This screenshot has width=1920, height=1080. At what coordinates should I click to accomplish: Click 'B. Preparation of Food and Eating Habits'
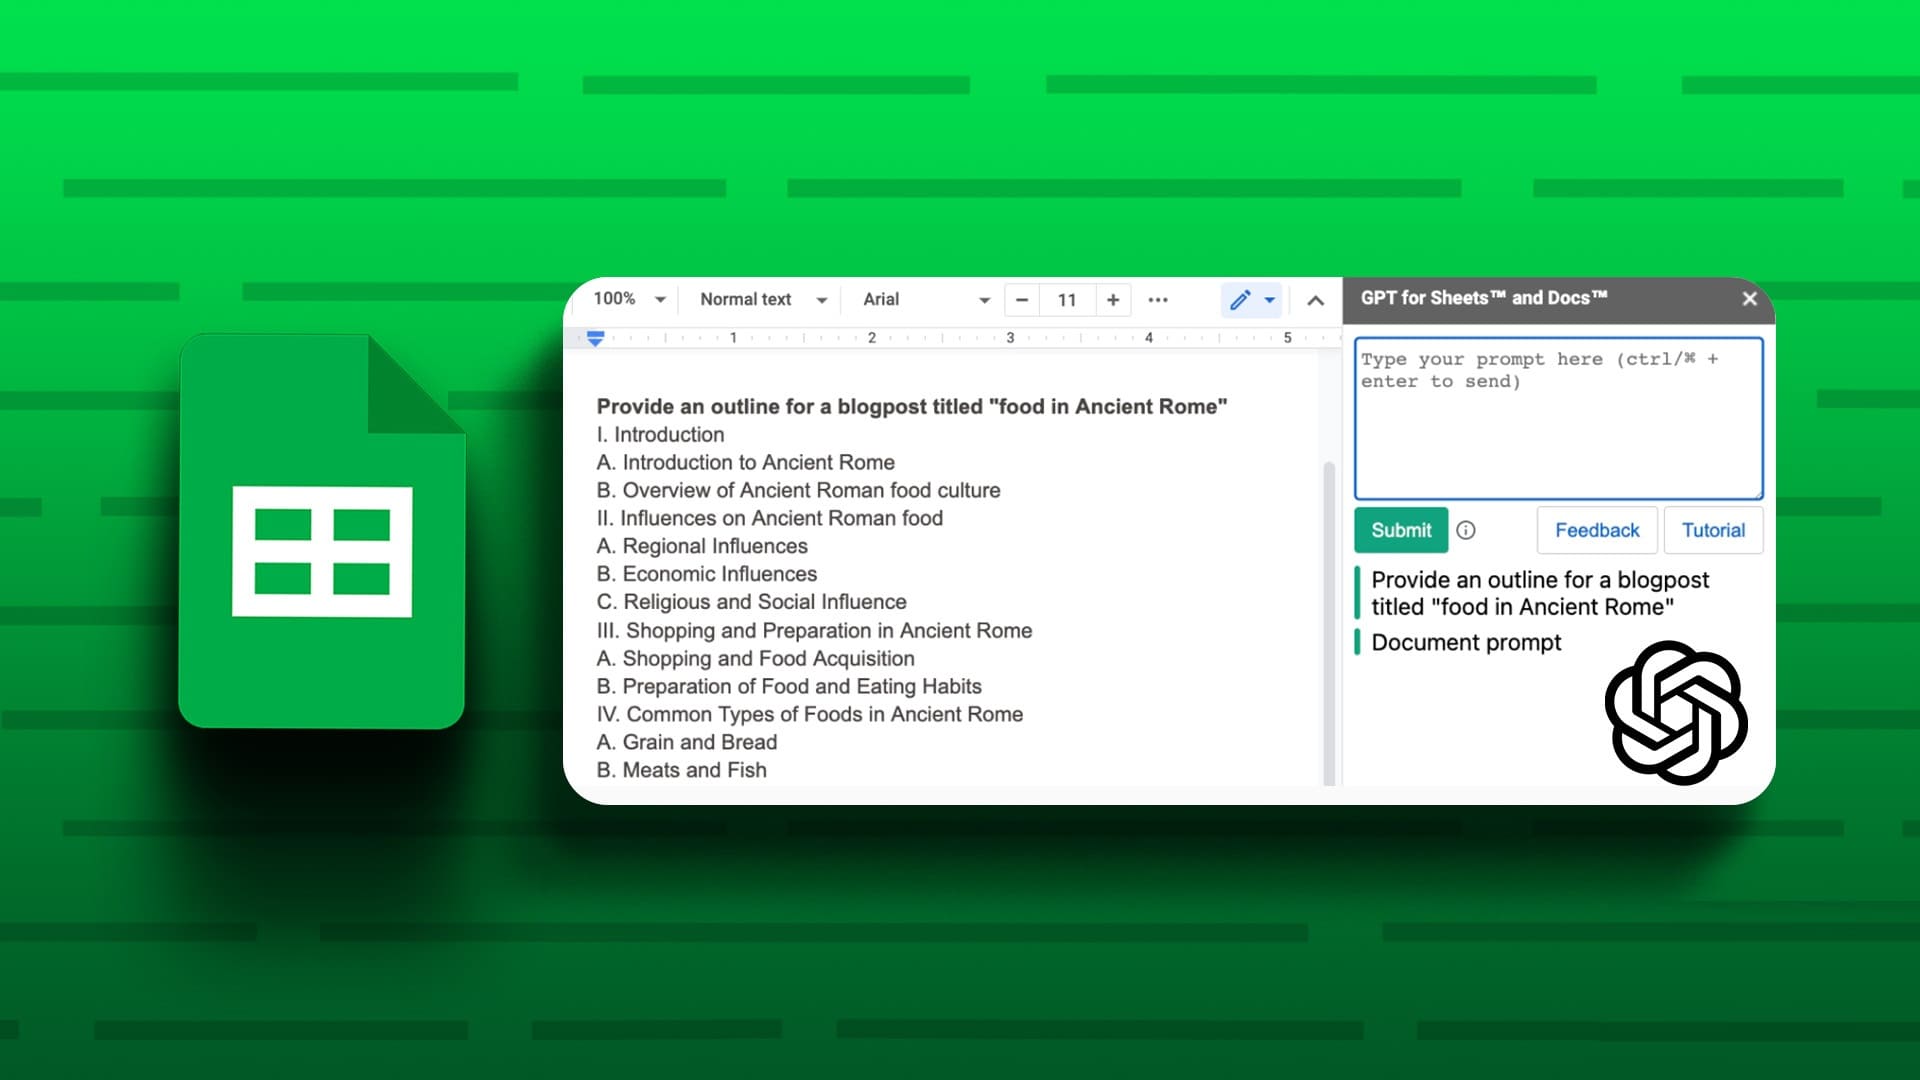(x=789, y=687)
